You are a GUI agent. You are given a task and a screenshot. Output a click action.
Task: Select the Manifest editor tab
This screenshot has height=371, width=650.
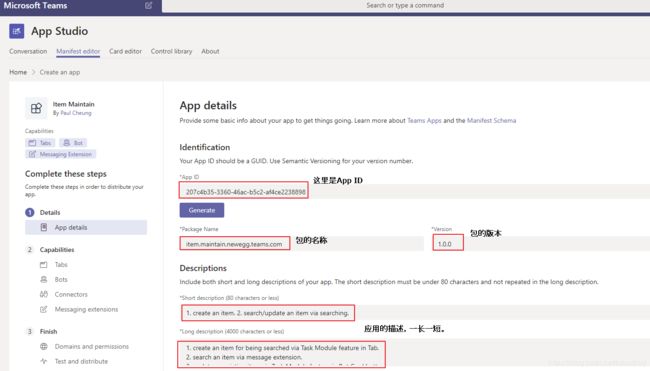(78, 51)
